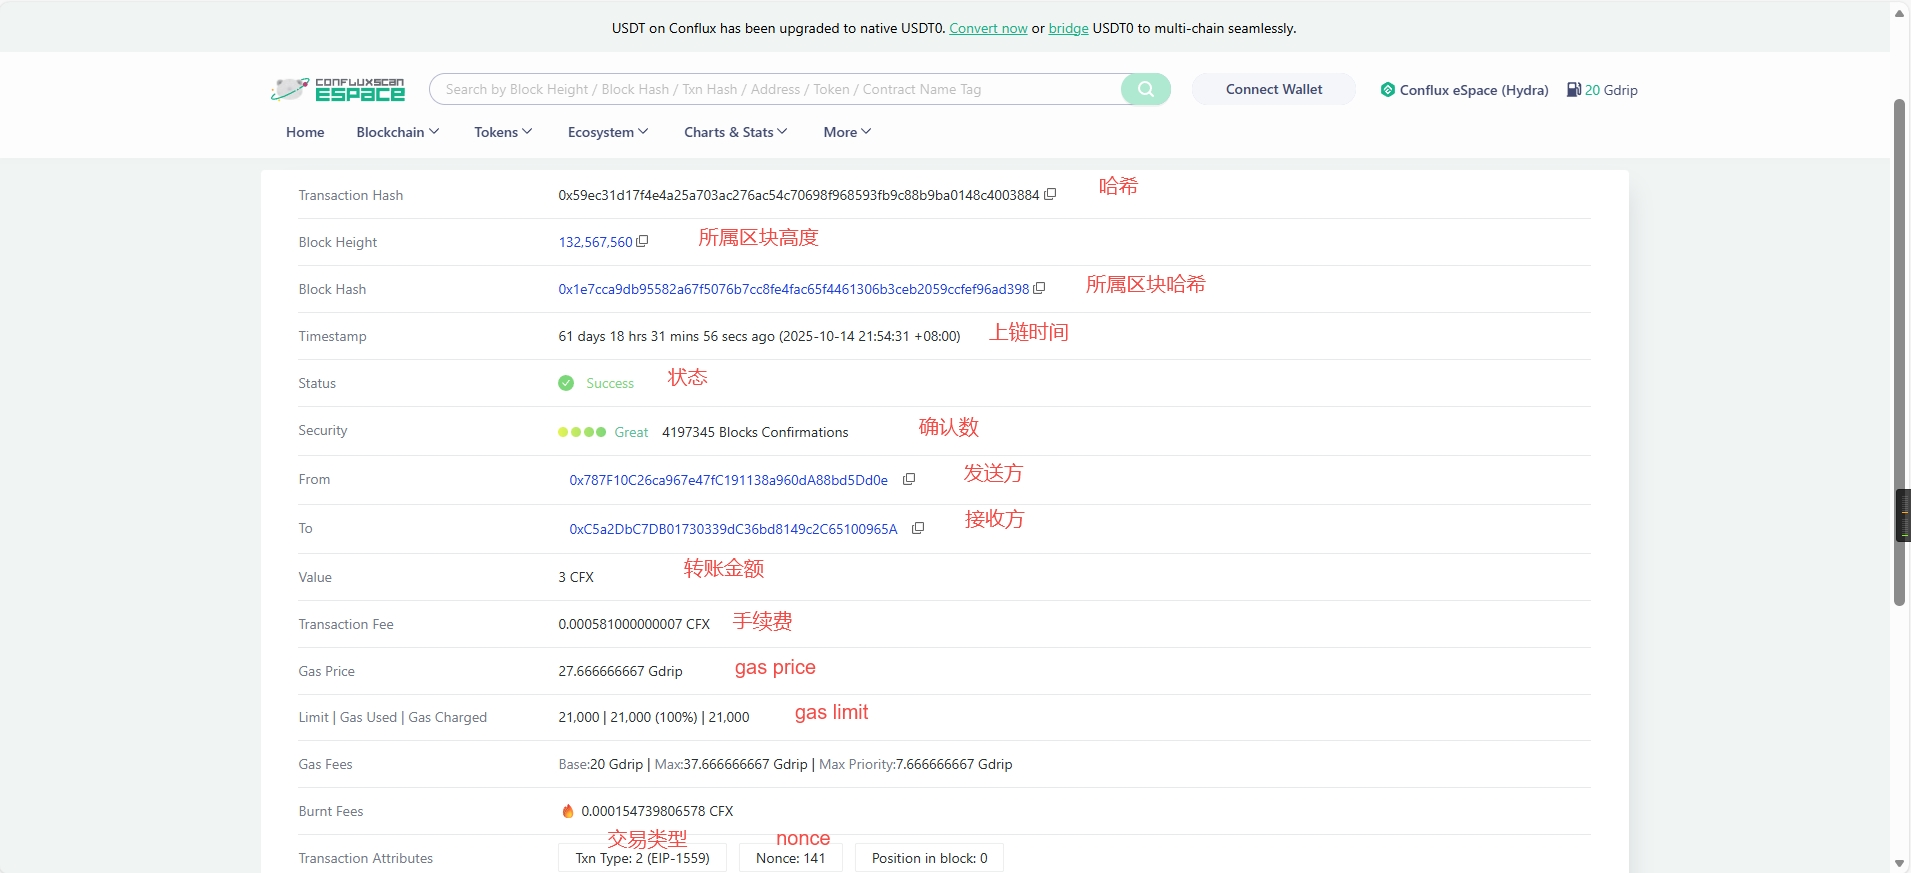
Task: Expand the More menu
Action: click(x=846, y=132)
